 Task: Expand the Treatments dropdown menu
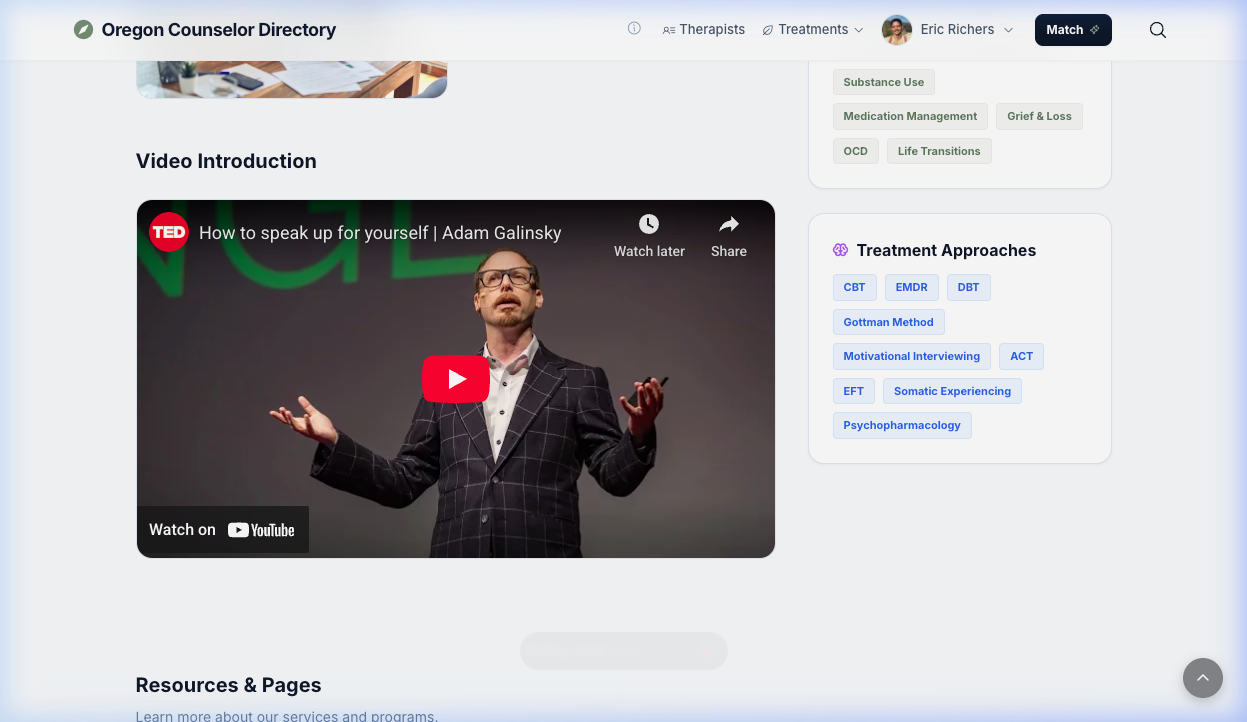(x=813, y=30)
